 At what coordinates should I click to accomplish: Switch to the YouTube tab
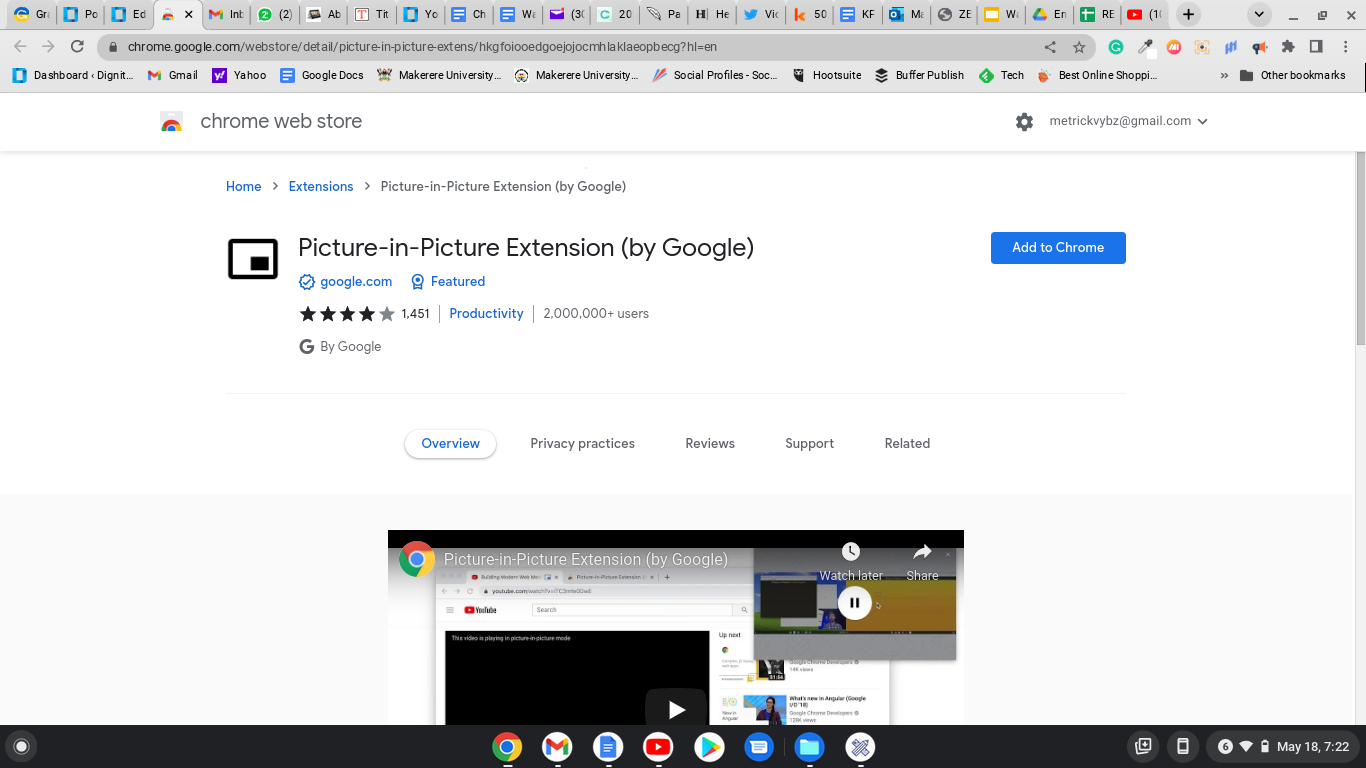click(1144, 15)
